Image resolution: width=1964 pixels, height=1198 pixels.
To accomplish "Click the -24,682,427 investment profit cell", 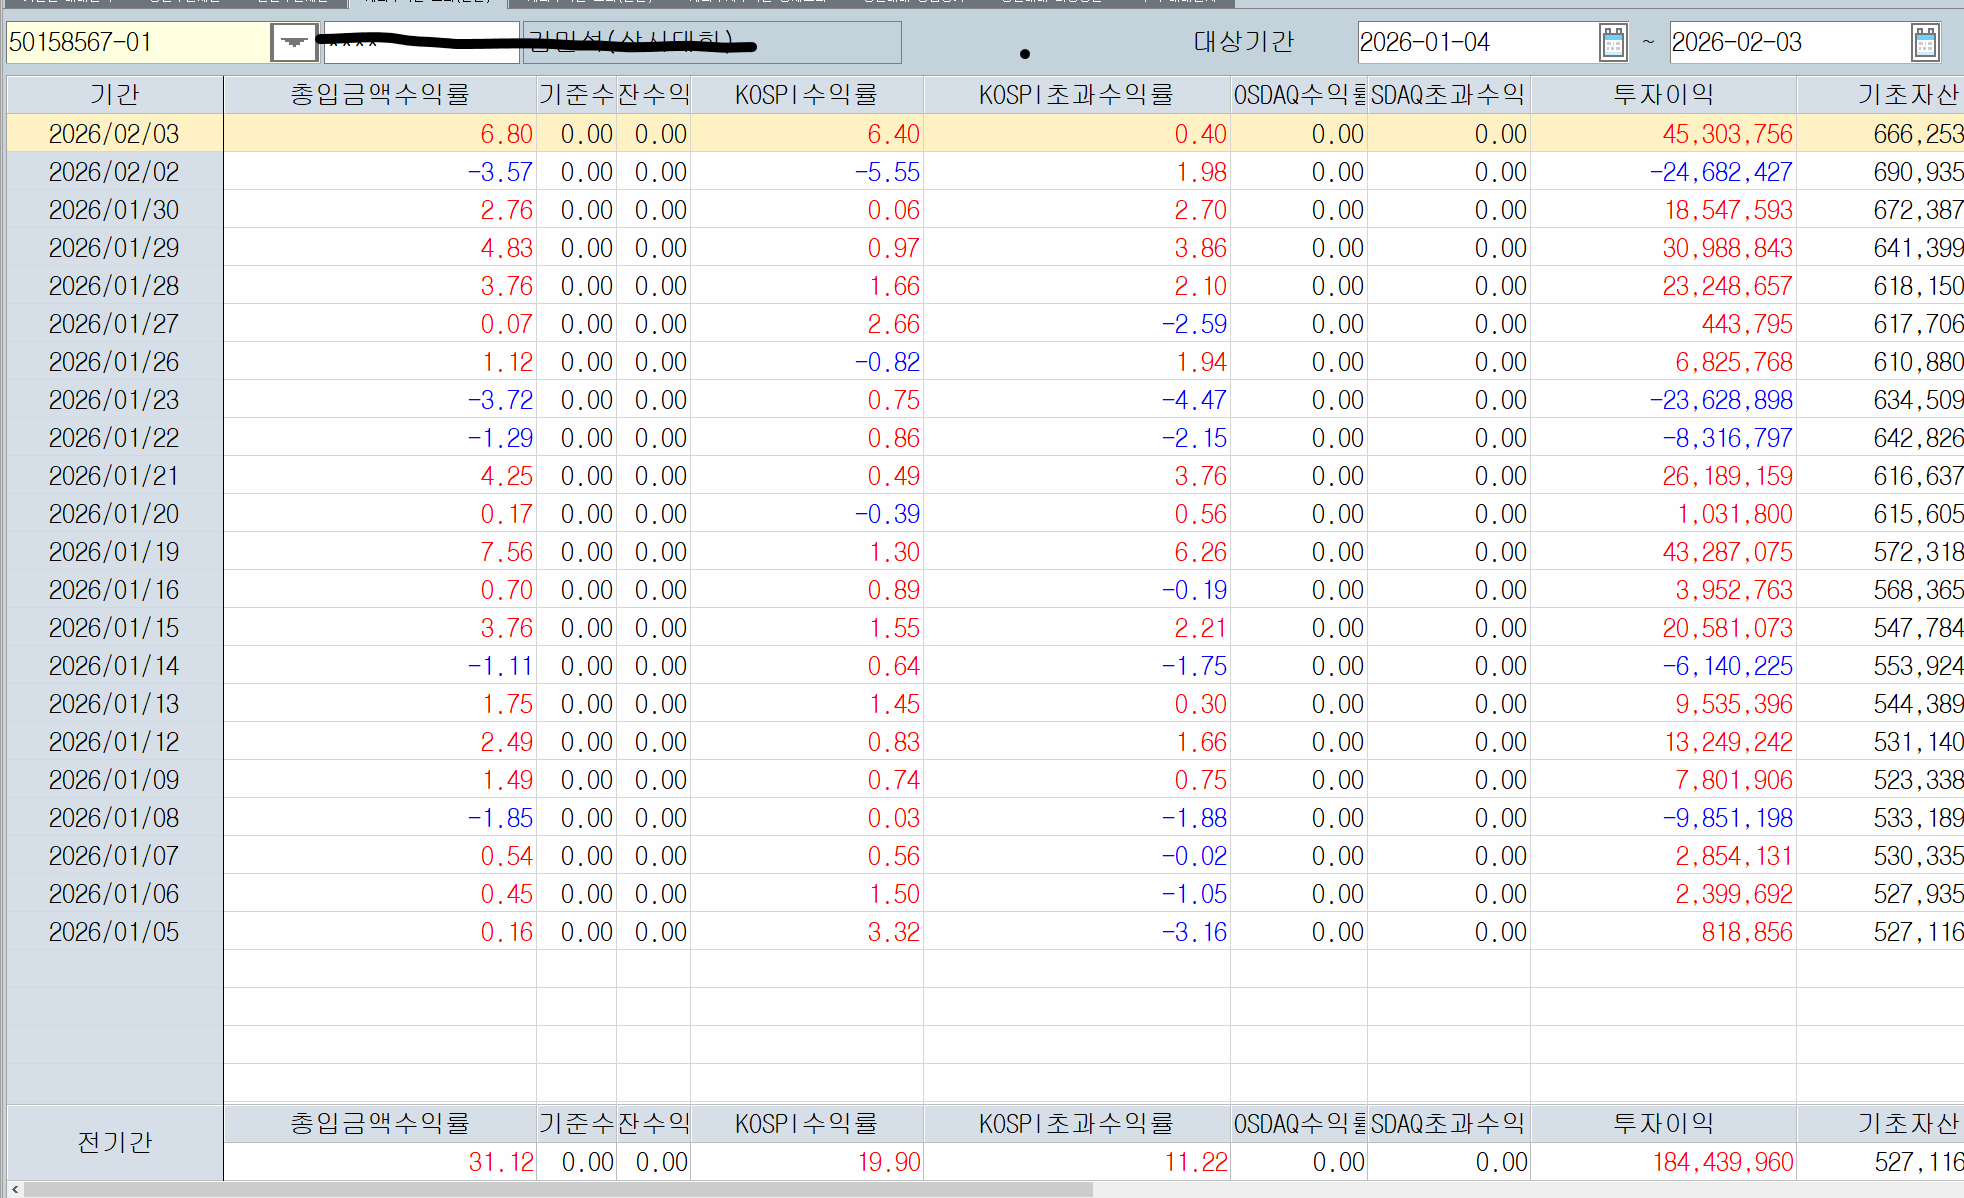I will coord(1720,172).
